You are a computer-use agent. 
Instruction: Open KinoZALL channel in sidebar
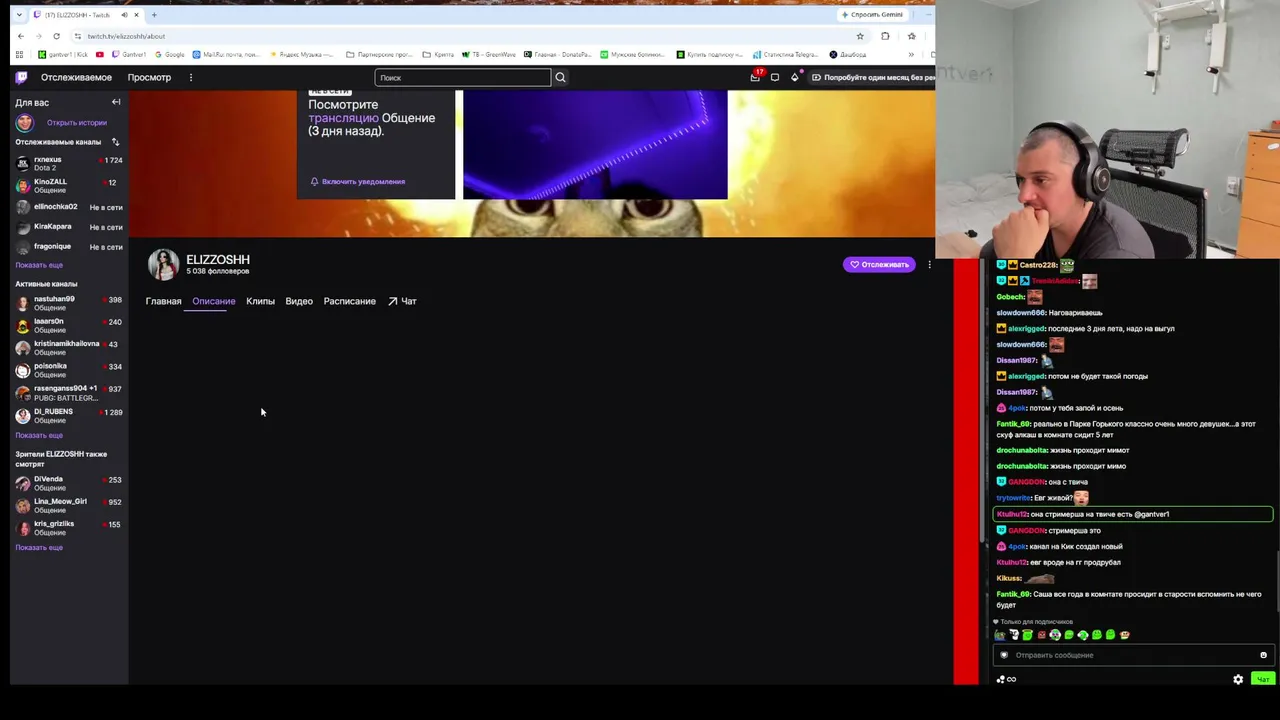click(x=69, y=185)
